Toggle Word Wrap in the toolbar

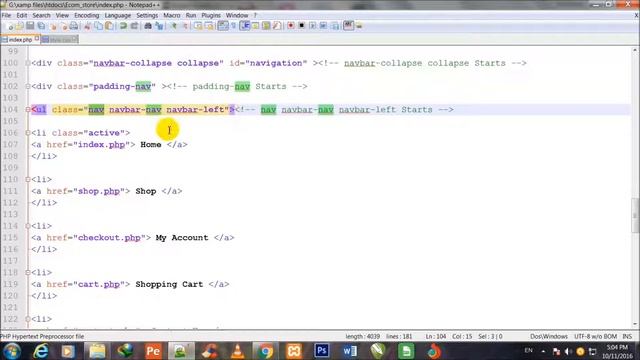click(222, 26)
